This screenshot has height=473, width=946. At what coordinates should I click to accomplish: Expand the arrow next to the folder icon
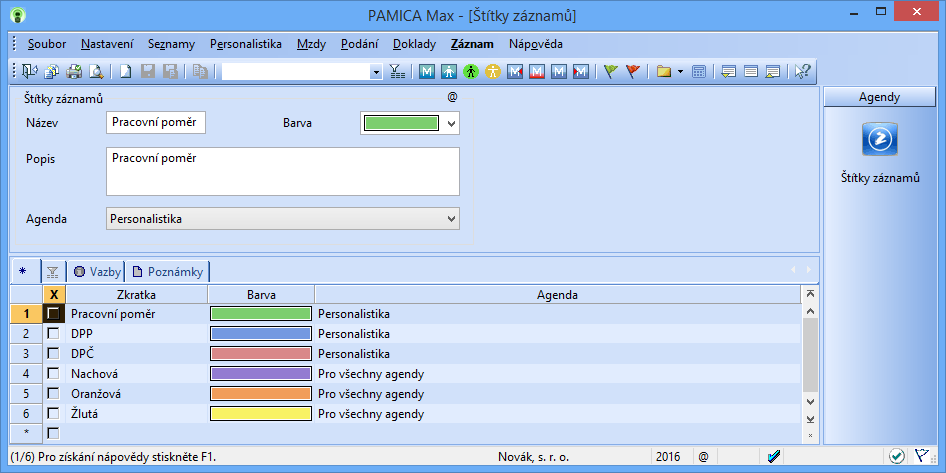pos(681,72)
